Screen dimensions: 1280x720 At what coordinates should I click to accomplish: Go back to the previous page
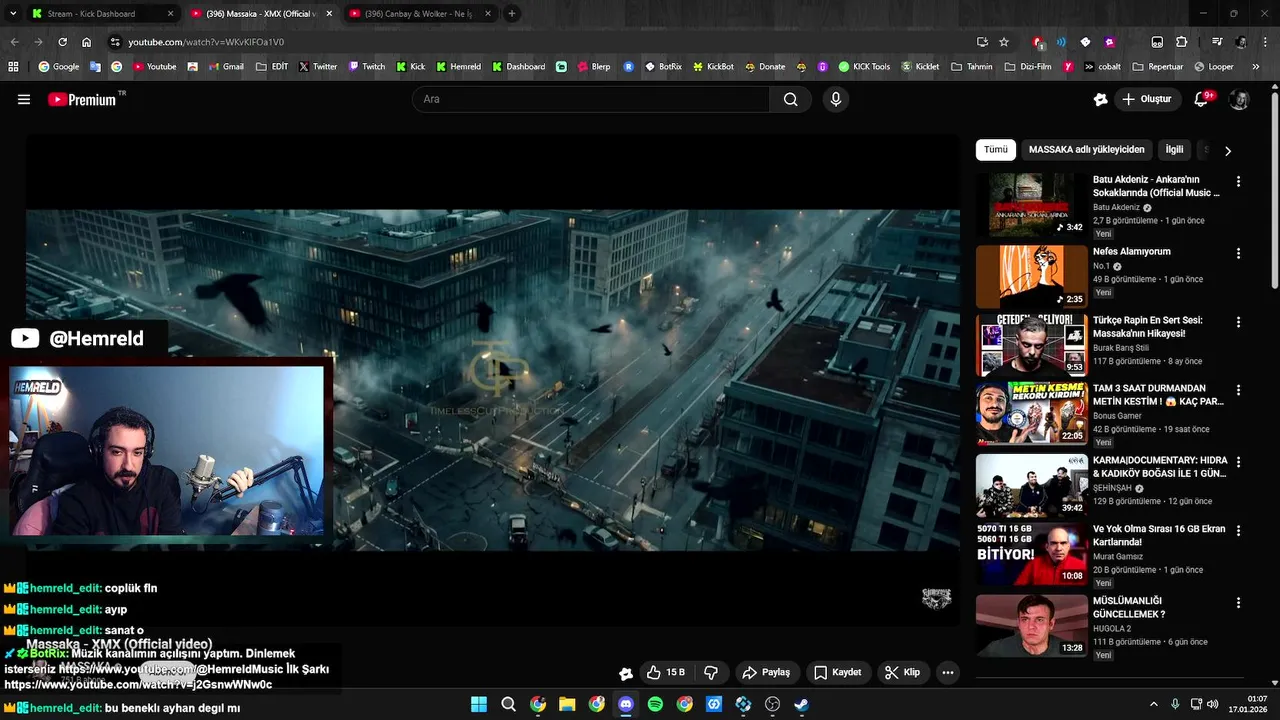coord(14,42)
